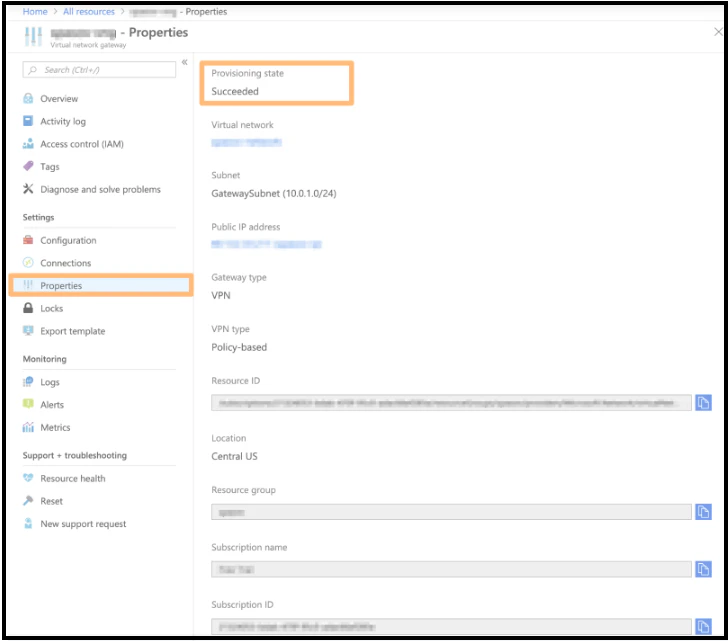Copy the Resource ID to clipboard
Screen dimensions: 728x641
703,402
